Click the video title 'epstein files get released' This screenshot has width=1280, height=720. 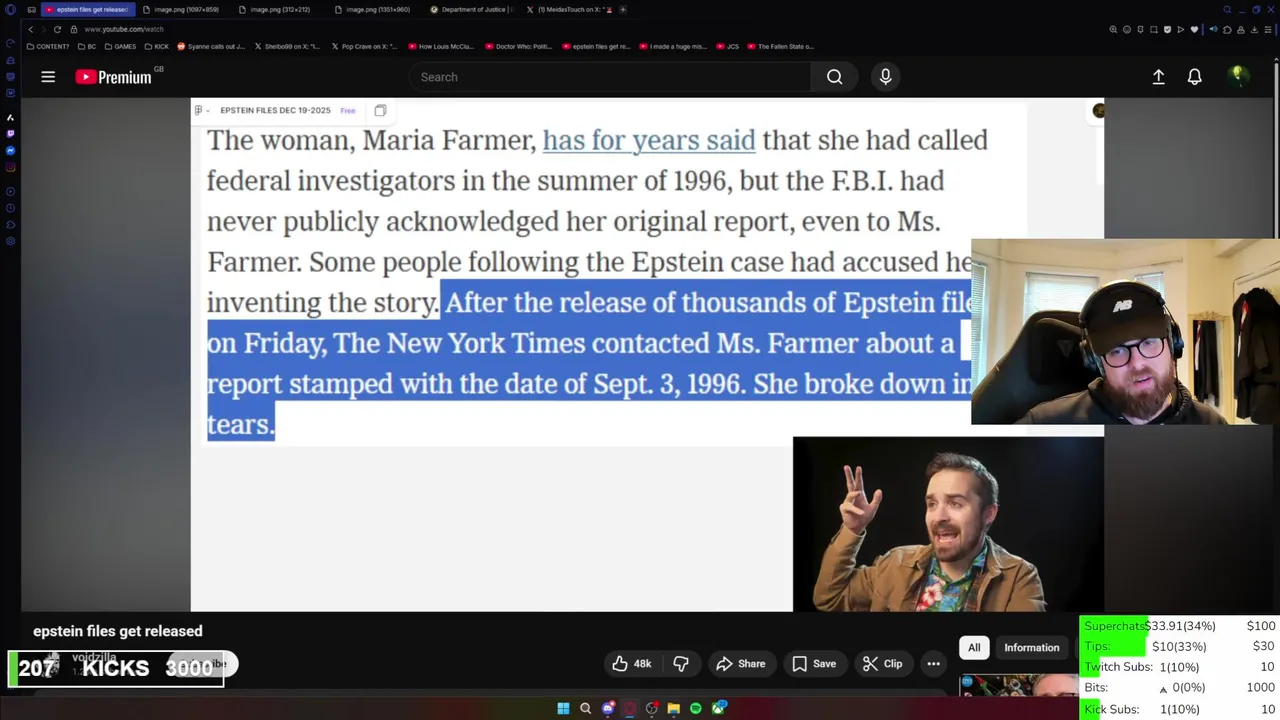(118, 631)
